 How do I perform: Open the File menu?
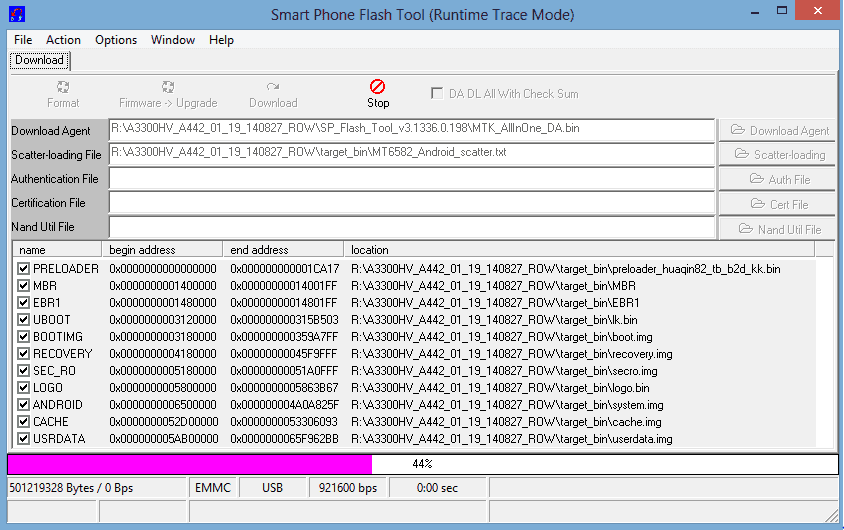tap(23, 40)
